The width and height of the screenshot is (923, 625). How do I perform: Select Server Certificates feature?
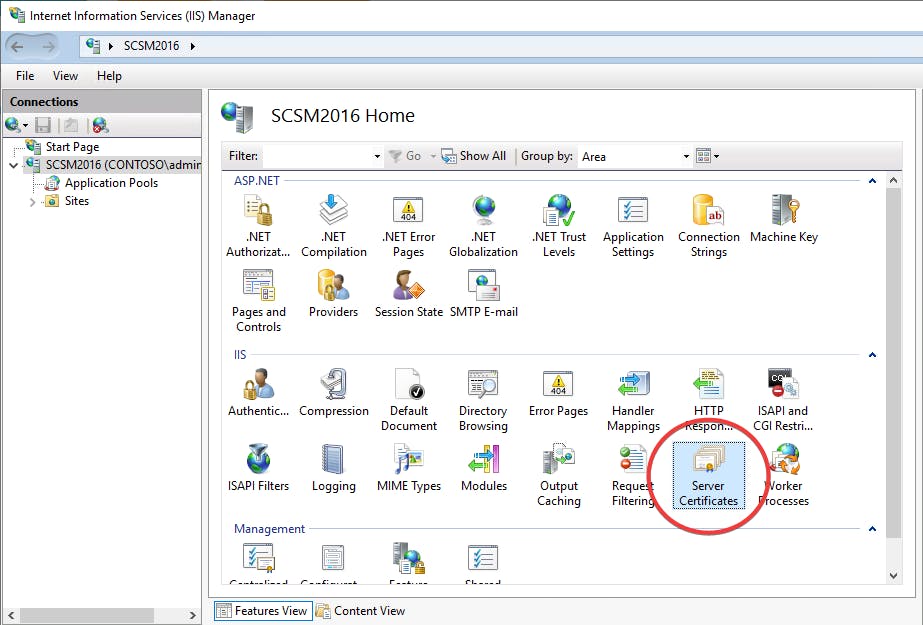coord(709,476)
